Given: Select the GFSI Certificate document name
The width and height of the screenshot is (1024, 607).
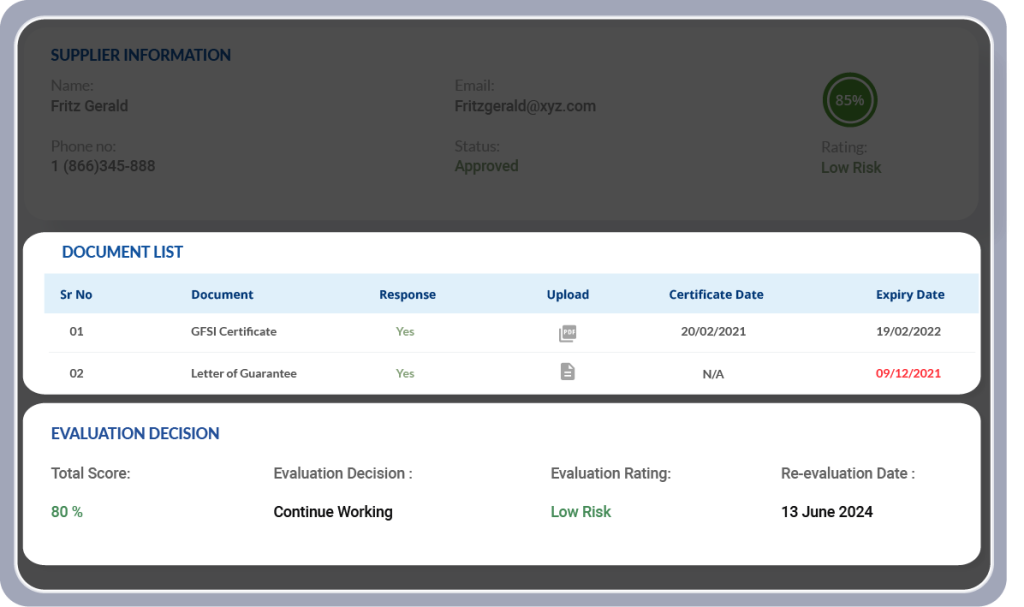Looking at the screenshot, I should click(233, 332).
